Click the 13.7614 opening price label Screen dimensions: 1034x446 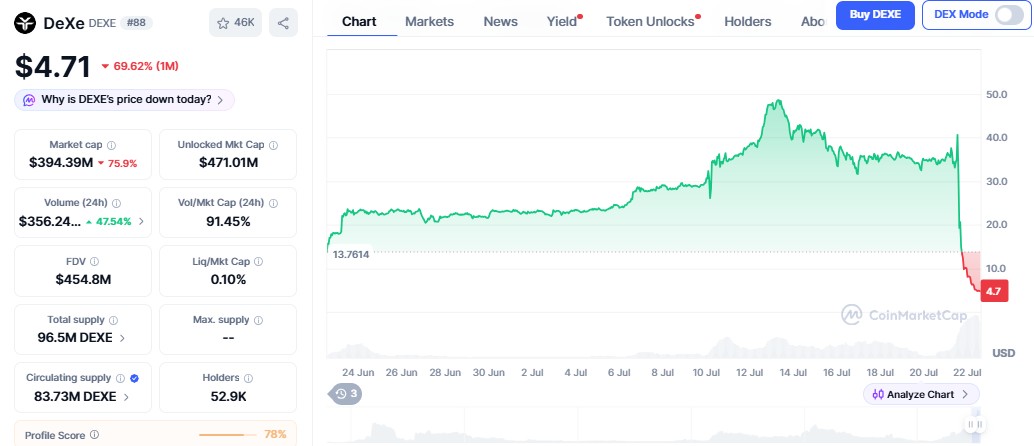pyautogui.click(x=351, y=255)
